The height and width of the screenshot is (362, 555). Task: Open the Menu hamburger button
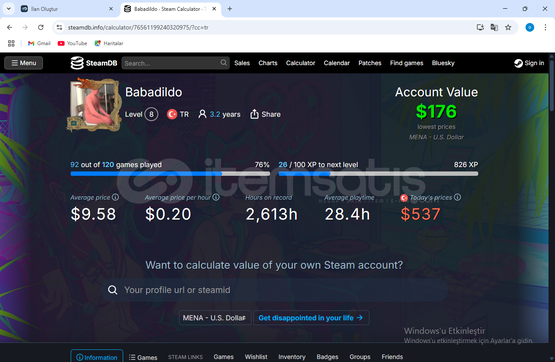pyautogui.click(x=23, y=63)
